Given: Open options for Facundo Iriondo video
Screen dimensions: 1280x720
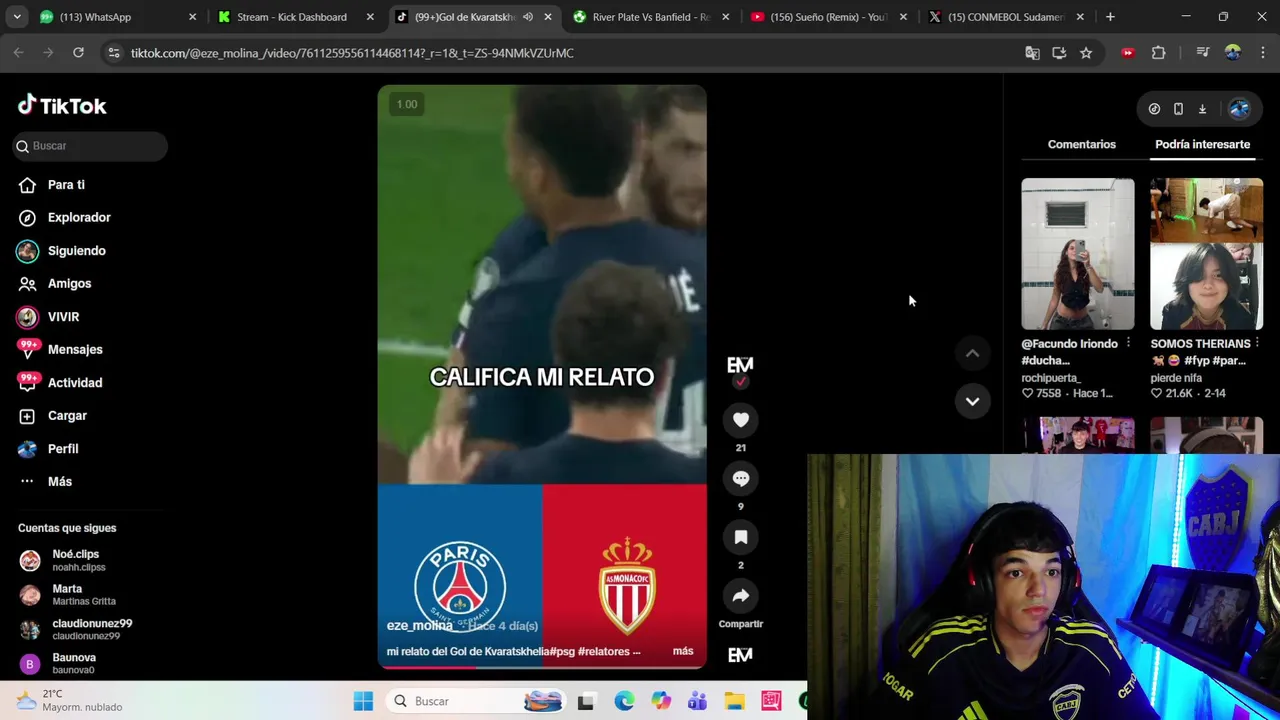Looking at the screenshot, I should [1128, 343].
